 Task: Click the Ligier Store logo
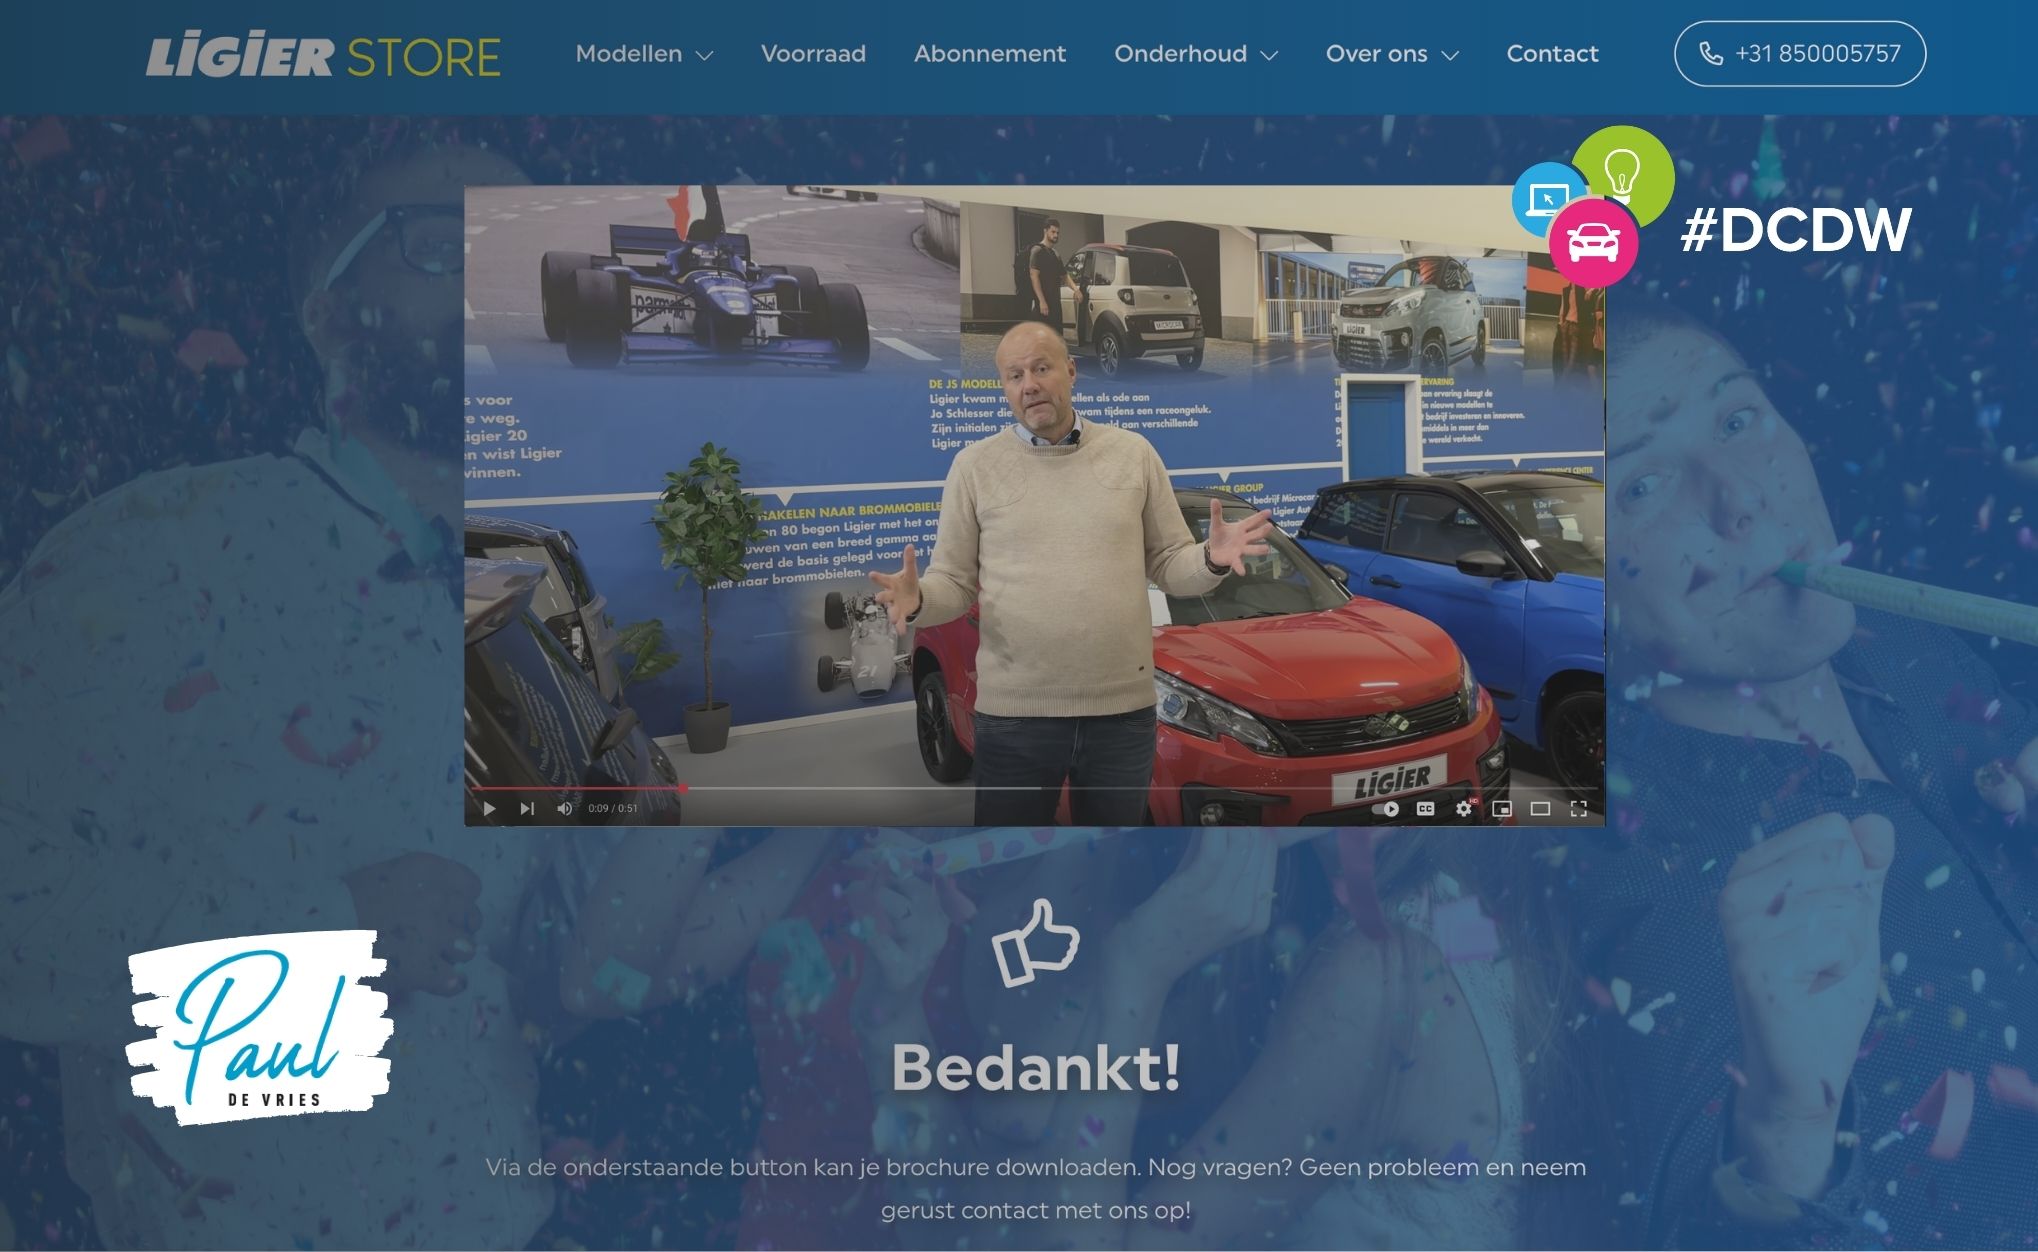pos(323,56)
